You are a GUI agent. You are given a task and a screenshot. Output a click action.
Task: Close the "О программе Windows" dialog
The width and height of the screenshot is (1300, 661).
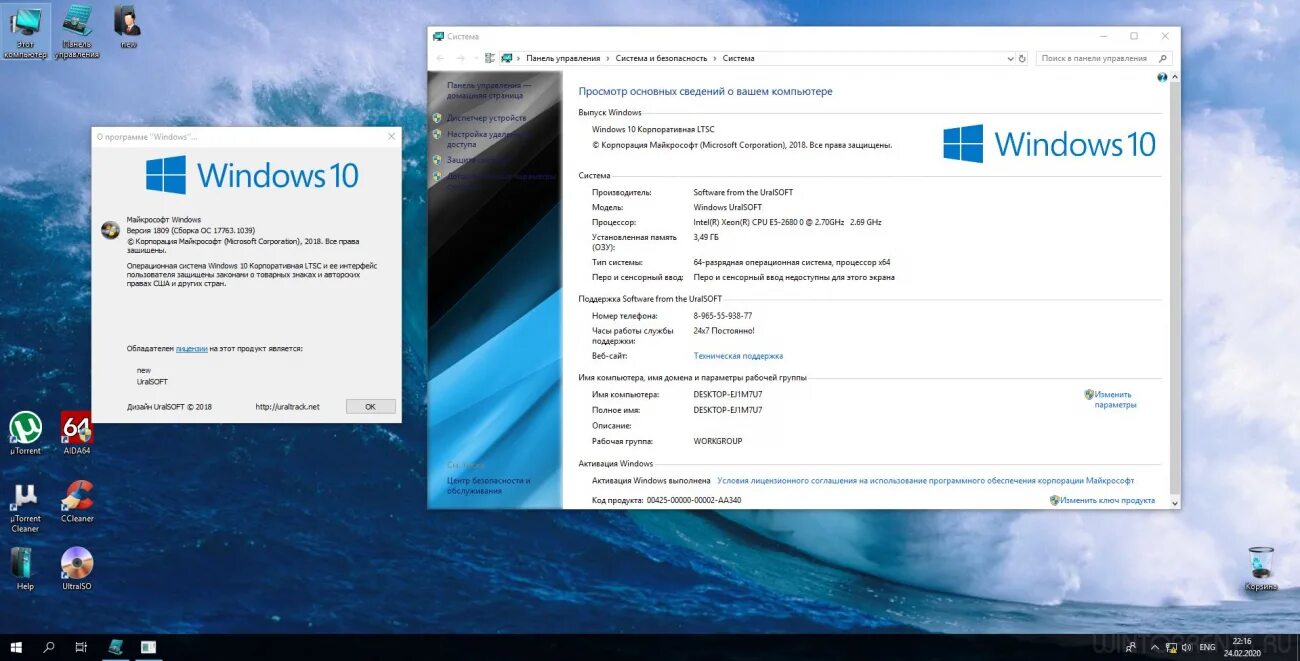click(x=391, y=136)
